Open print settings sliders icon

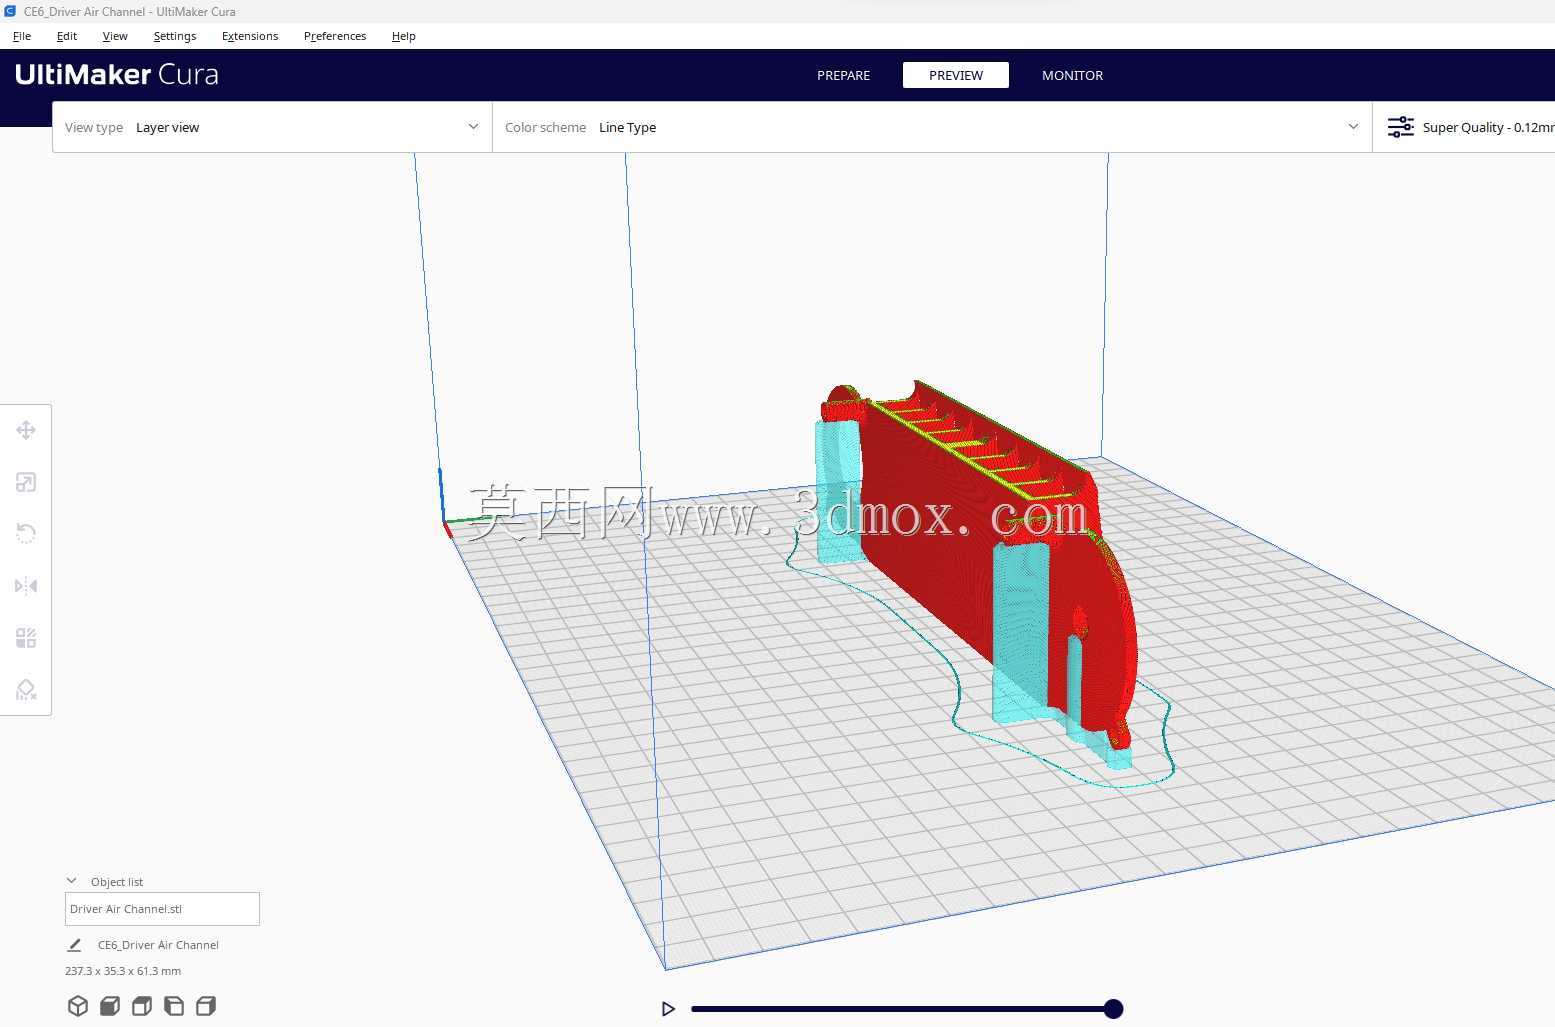[1401, 127]
